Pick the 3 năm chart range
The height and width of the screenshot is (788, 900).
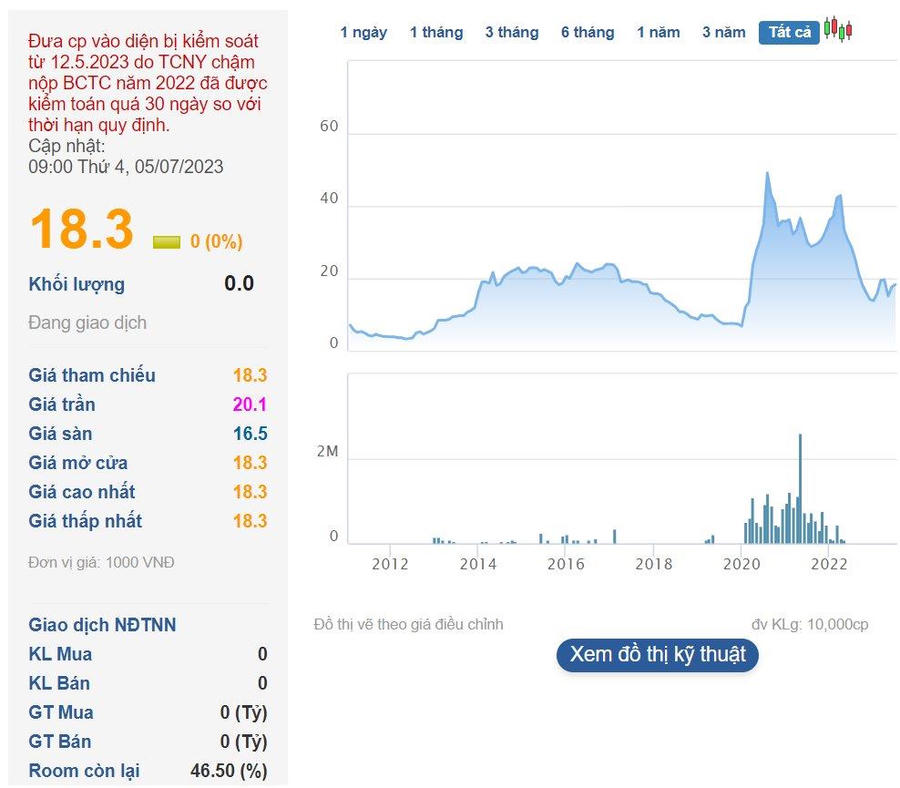pyautogui.click(x=723, y=32)
